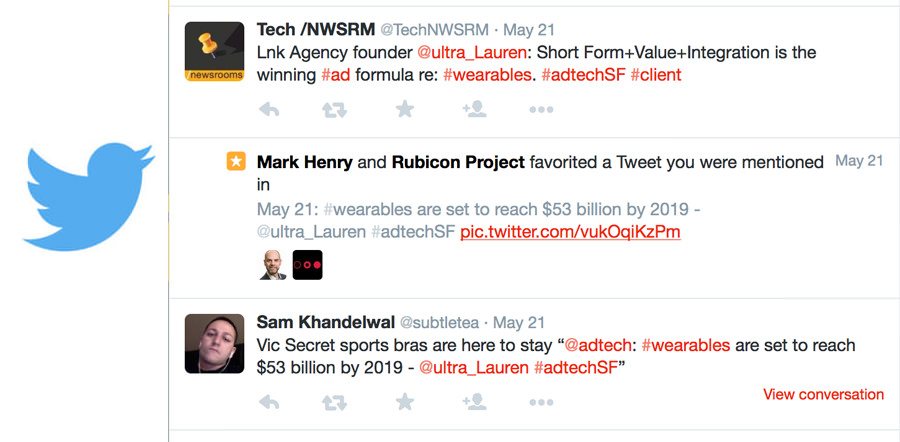Click the blue Twitter bird logo
900x442 pixels.
[90, 194]
